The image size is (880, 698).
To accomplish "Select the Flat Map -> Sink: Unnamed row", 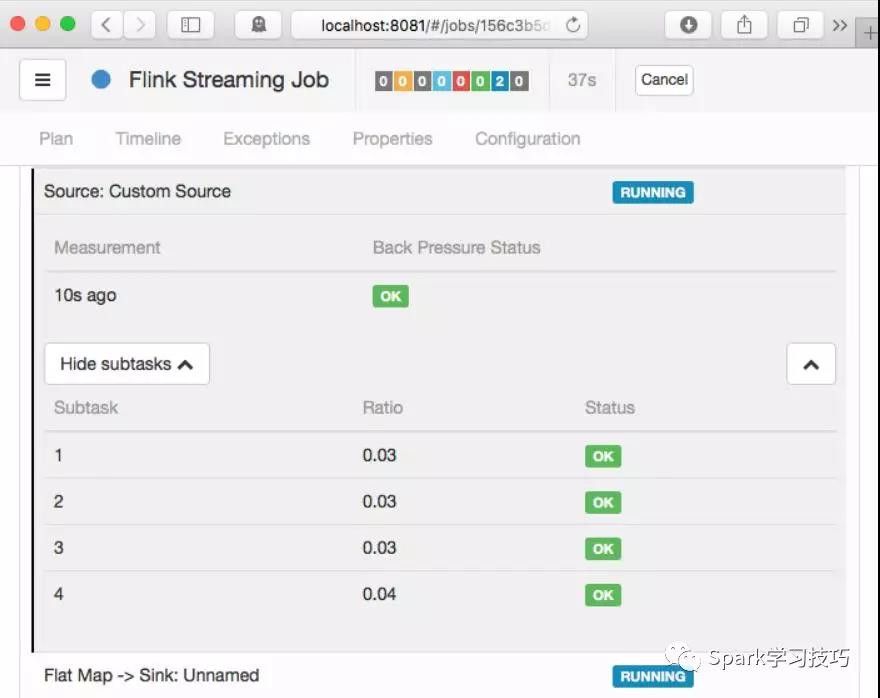I will coord(439,675).
